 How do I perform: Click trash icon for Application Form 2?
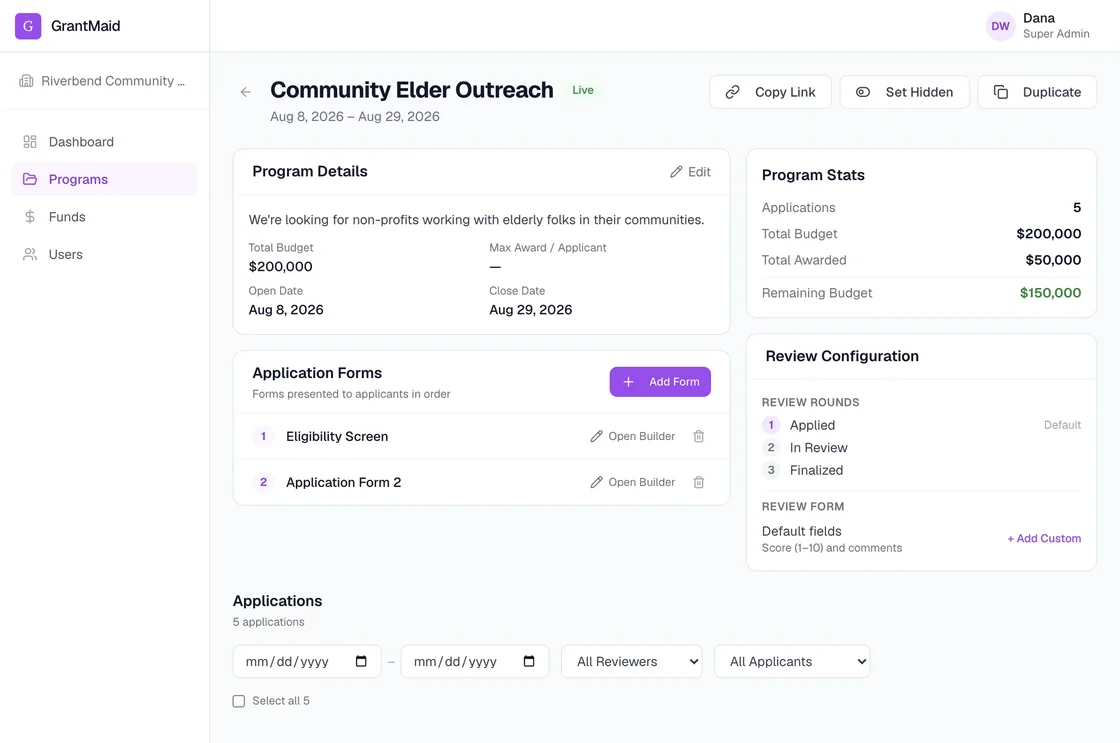point(699,482)
